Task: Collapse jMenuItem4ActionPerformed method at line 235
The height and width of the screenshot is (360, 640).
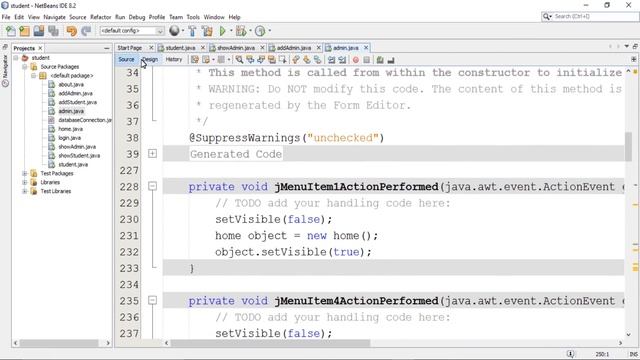Action: (x=152, y=300)
